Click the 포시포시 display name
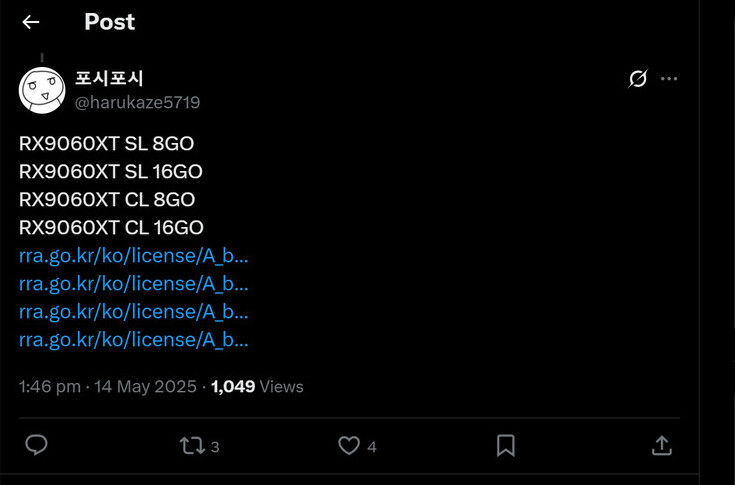735x485 pixels. [109, 78]
